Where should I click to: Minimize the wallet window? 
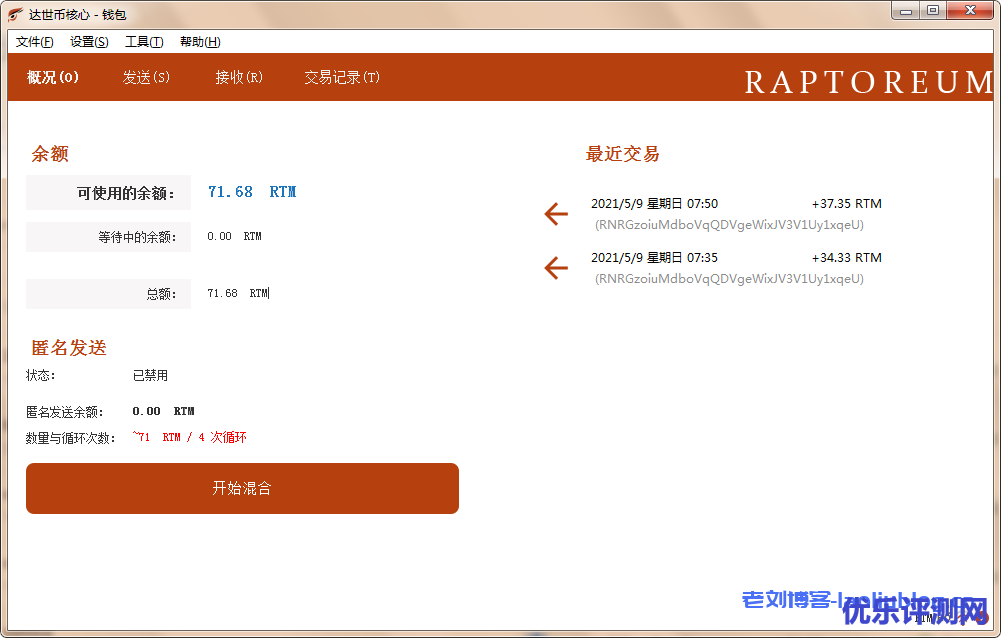(906, 11)
